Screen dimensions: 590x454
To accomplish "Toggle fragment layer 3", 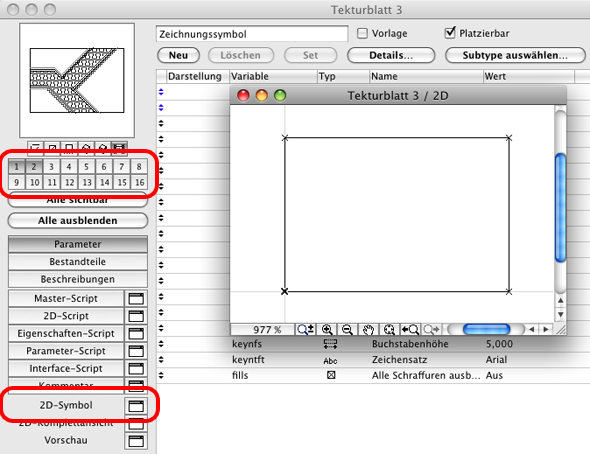I will [52, 167].
